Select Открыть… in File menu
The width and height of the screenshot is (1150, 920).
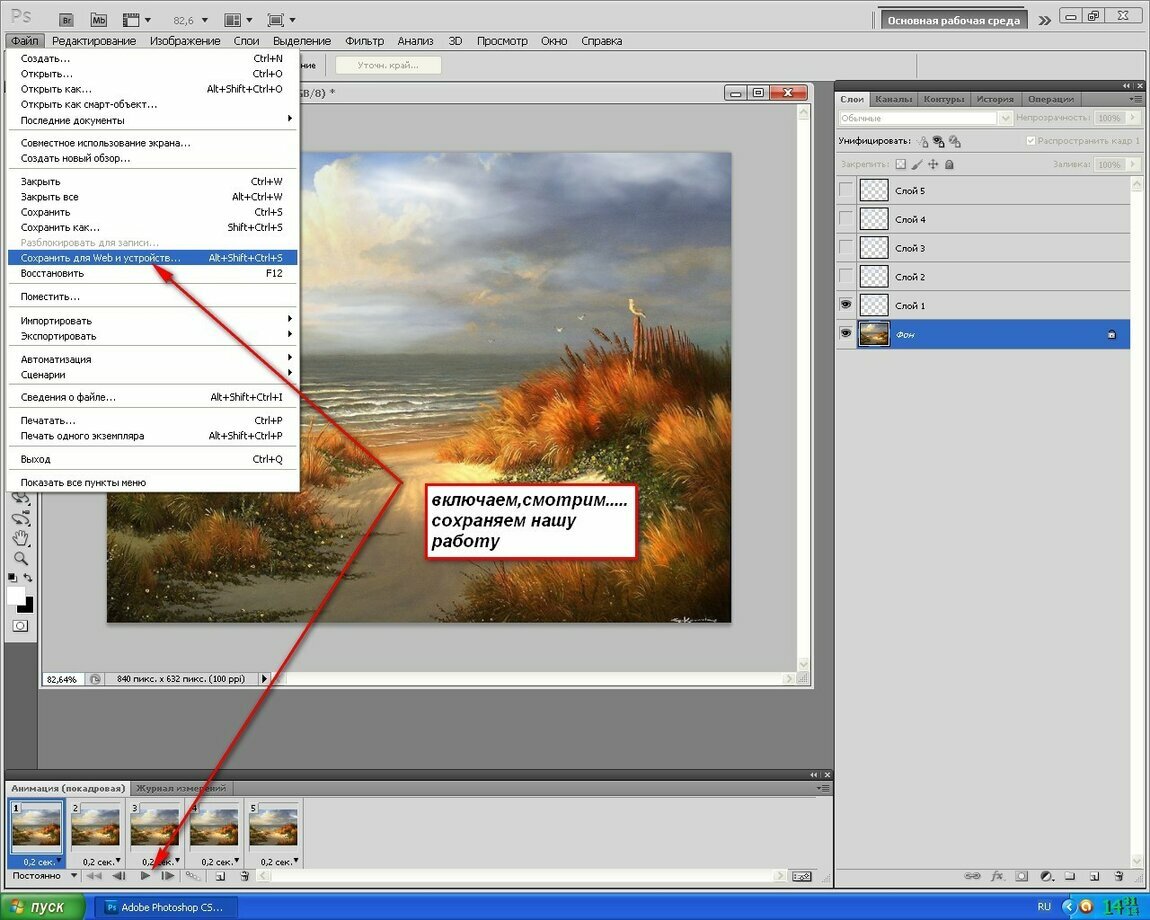[x=152, y=73]
